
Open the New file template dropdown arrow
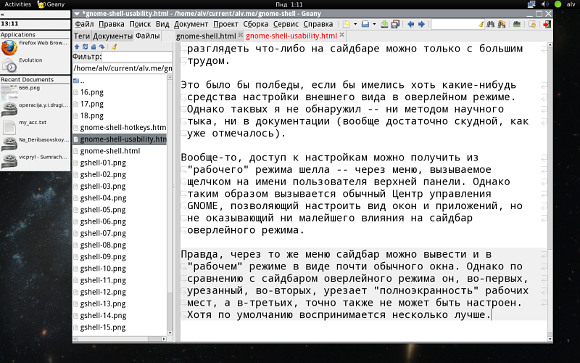(x=355, y=24)
